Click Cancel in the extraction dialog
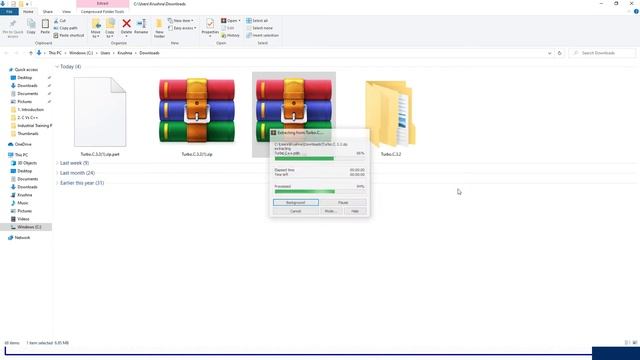 click(296, 211)
